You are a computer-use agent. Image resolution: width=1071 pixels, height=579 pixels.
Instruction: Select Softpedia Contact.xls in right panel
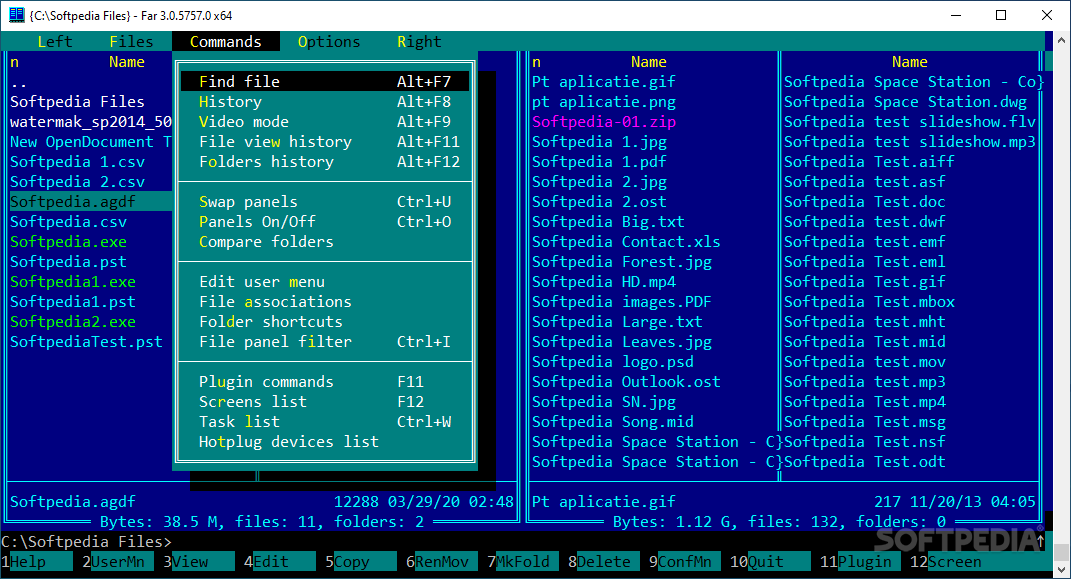626,242
